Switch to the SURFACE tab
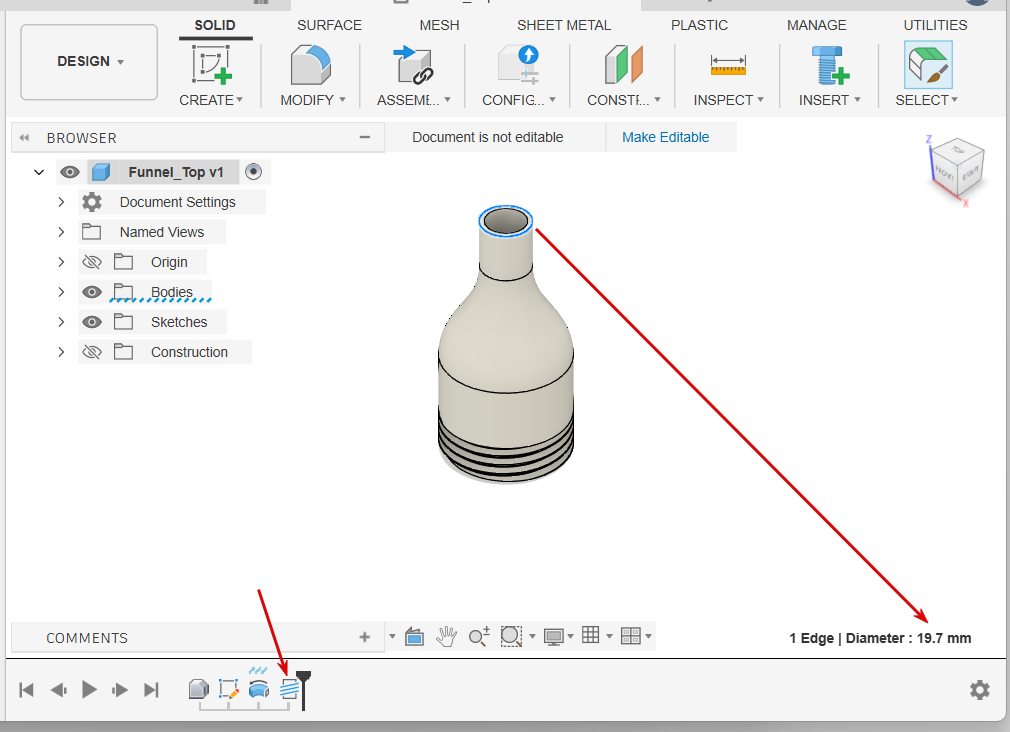 [x=329, y=25]
